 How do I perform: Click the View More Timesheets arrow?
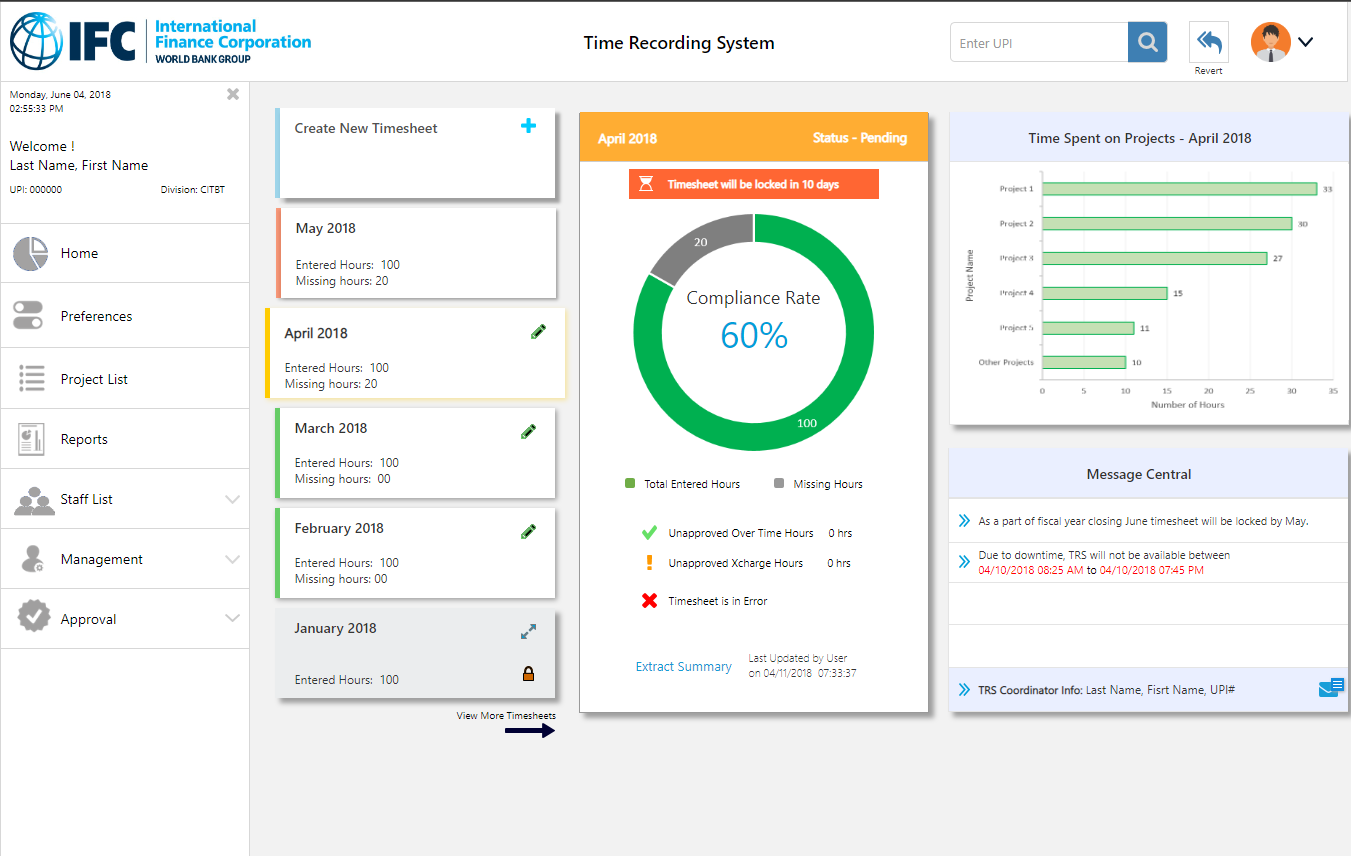529,731
